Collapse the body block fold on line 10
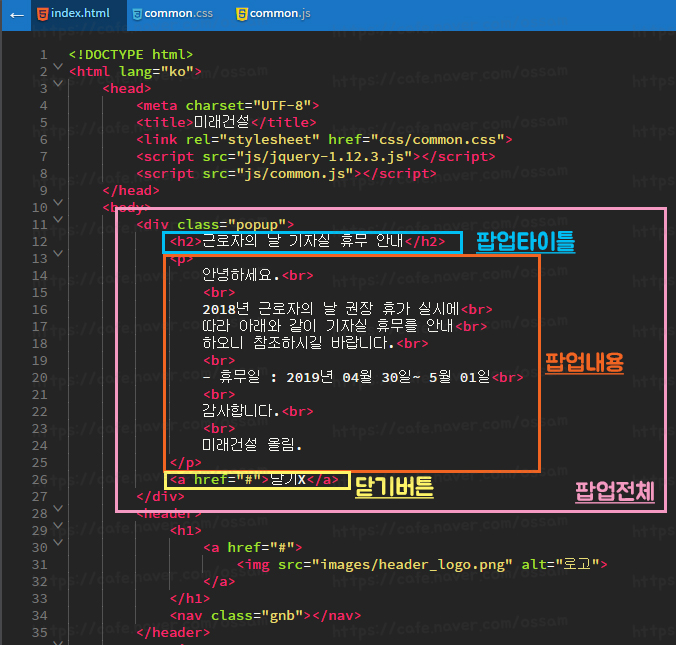The image size is (676, 645). 58,202
